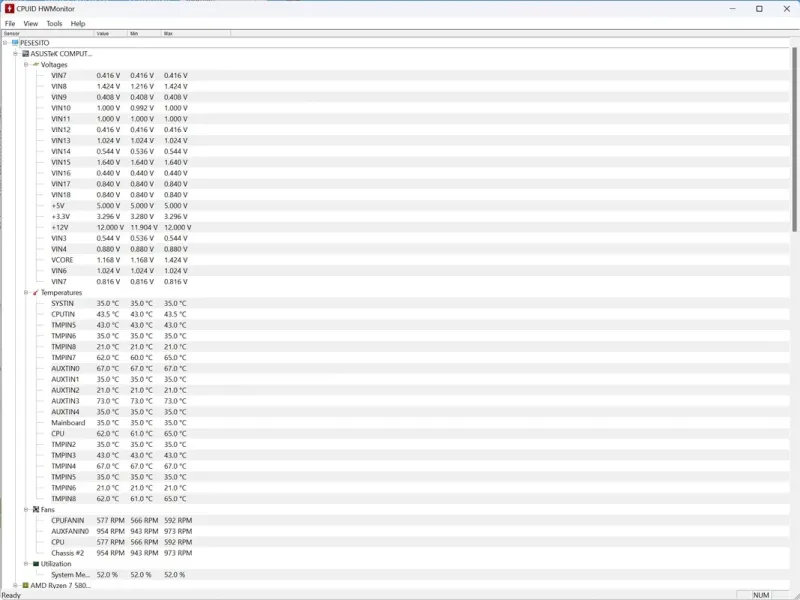The height and width of the screenshot is (600, 800).
Task: Open the File menu
Action: point(10,23)
